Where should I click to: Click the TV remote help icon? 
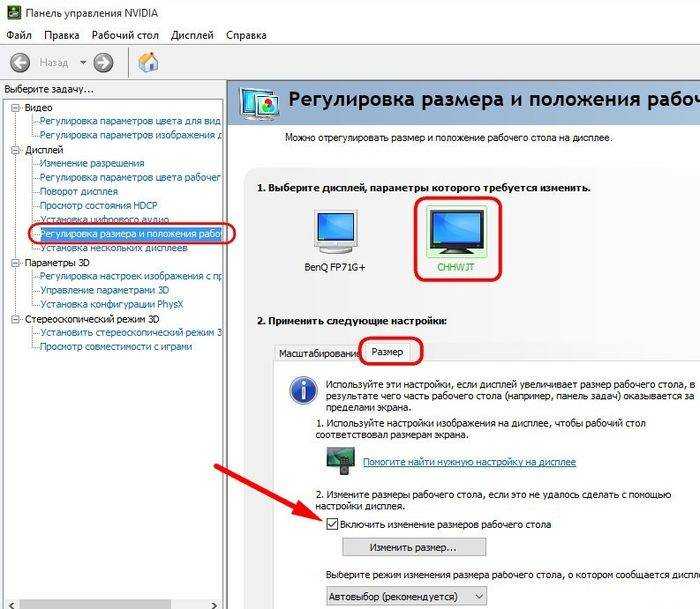pos(341,460)
